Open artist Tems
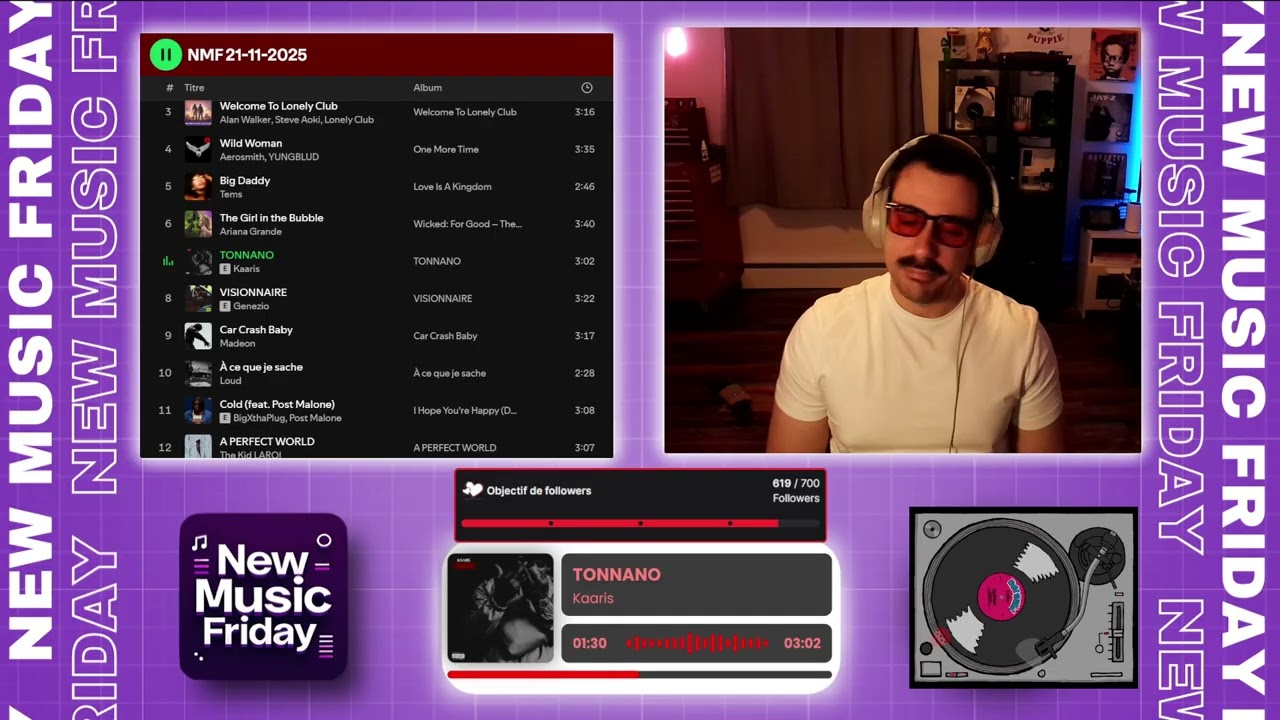This screenshot has height=720, width=1280. (x=231, y=194)
